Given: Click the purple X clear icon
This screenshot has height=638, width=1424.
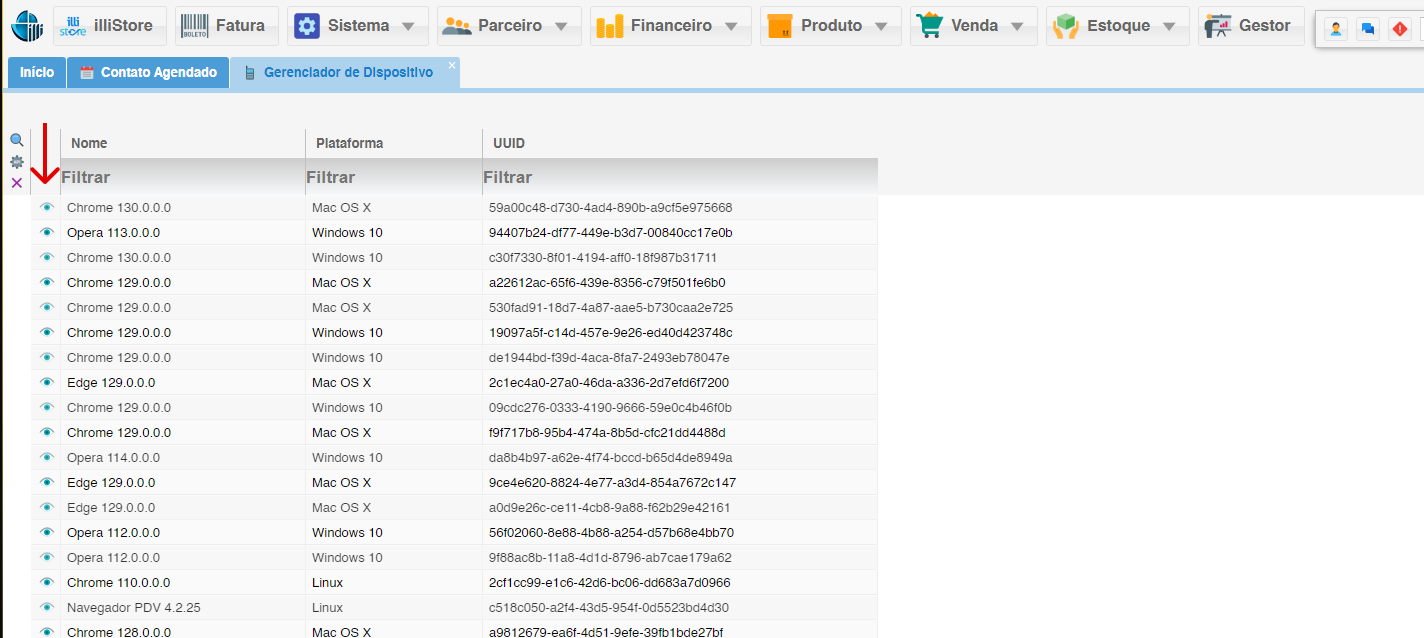Looking at the screenshot, I should click(x=16, y=183).
